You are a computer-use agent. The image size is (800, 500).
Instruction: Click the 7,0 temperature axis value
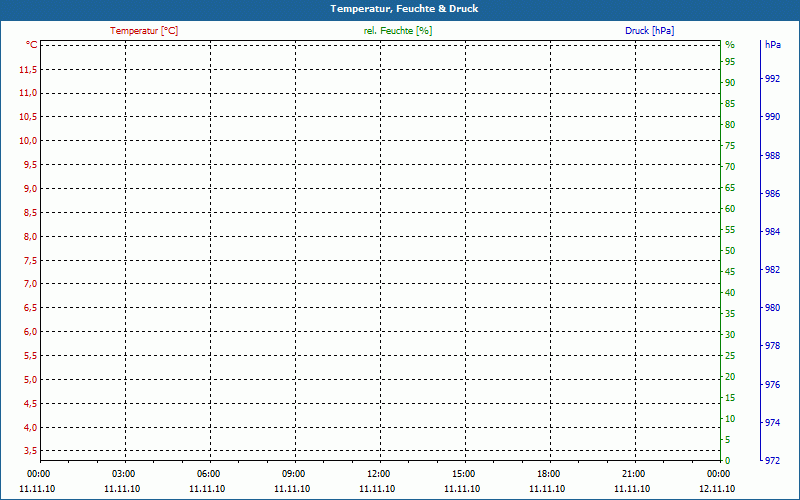tap(31, 284)
